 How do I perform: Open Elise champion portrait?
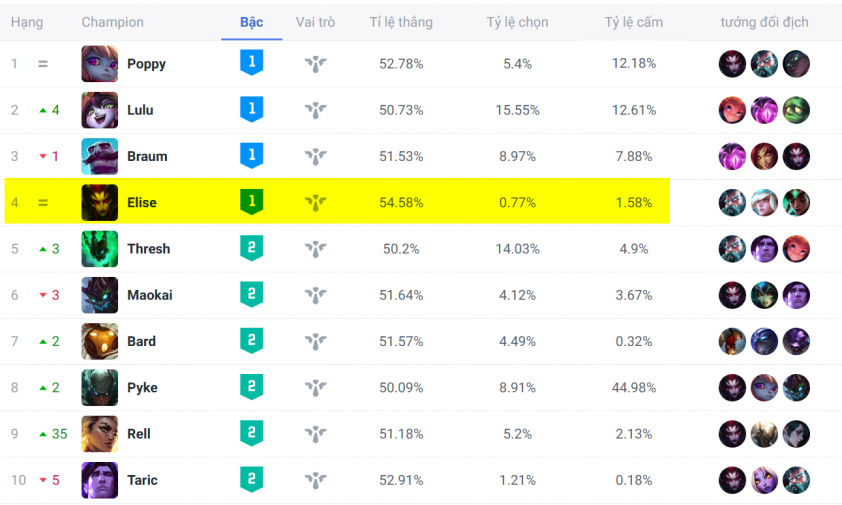(x=99, y=203)
